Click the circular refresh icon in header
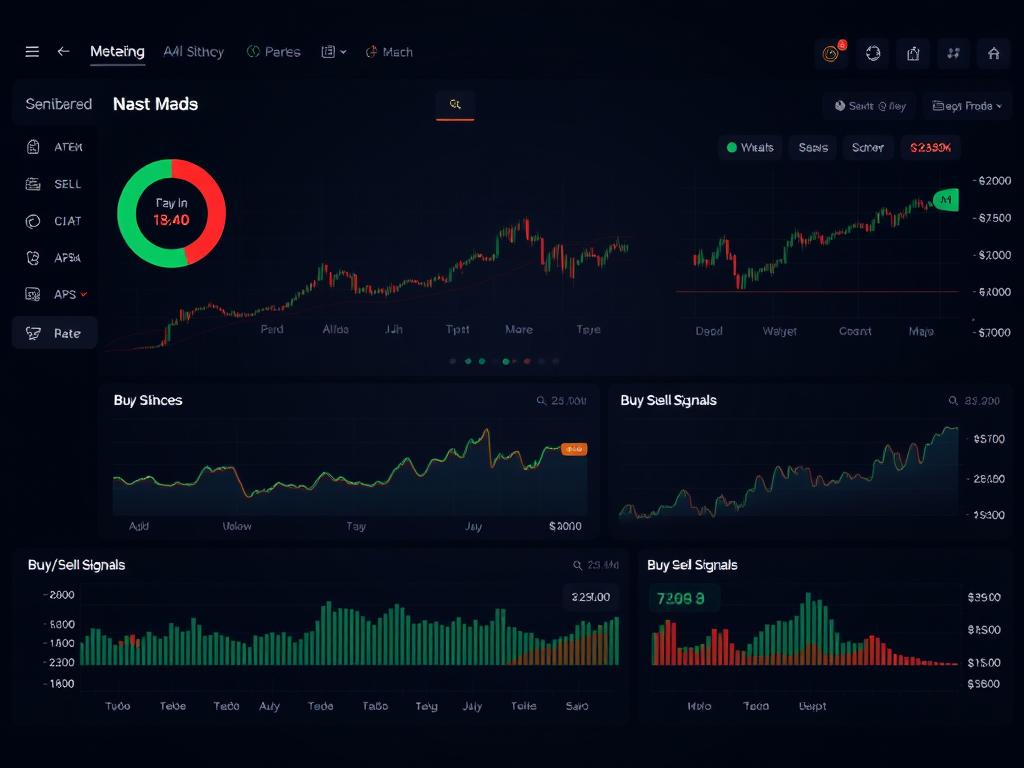 (873, 54)
